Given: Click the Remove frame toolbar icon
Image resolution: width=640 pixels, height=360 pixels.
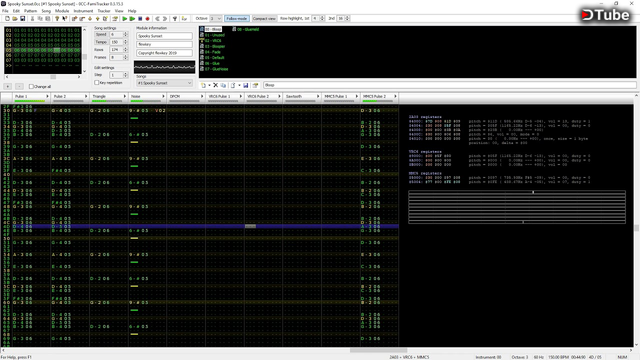Looking at the screenshot, I should click(82, 19).
